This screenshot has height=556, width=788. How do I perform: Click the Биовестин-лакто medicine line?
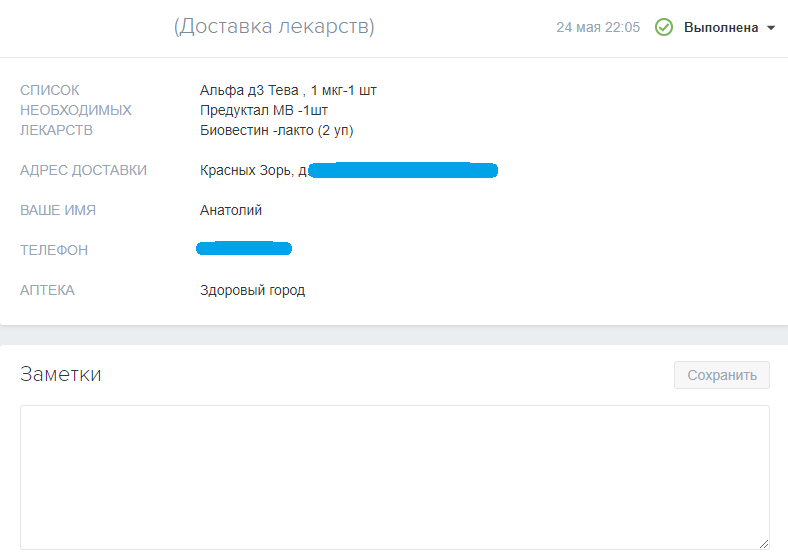[276, 130]
